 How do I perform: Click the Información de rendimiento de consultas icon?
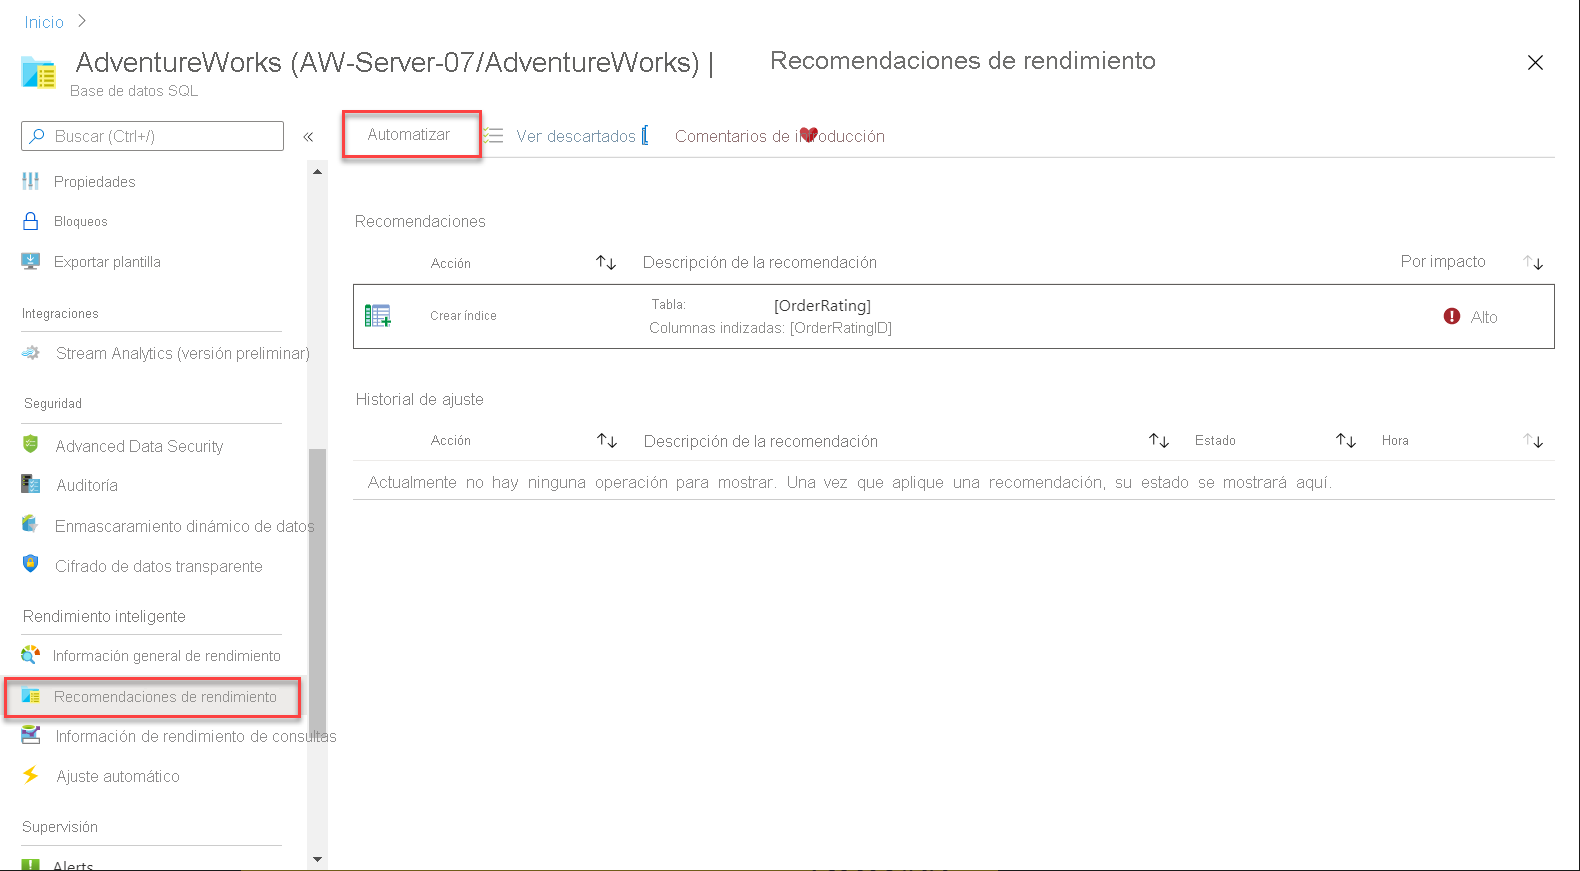tap(31, 735)
